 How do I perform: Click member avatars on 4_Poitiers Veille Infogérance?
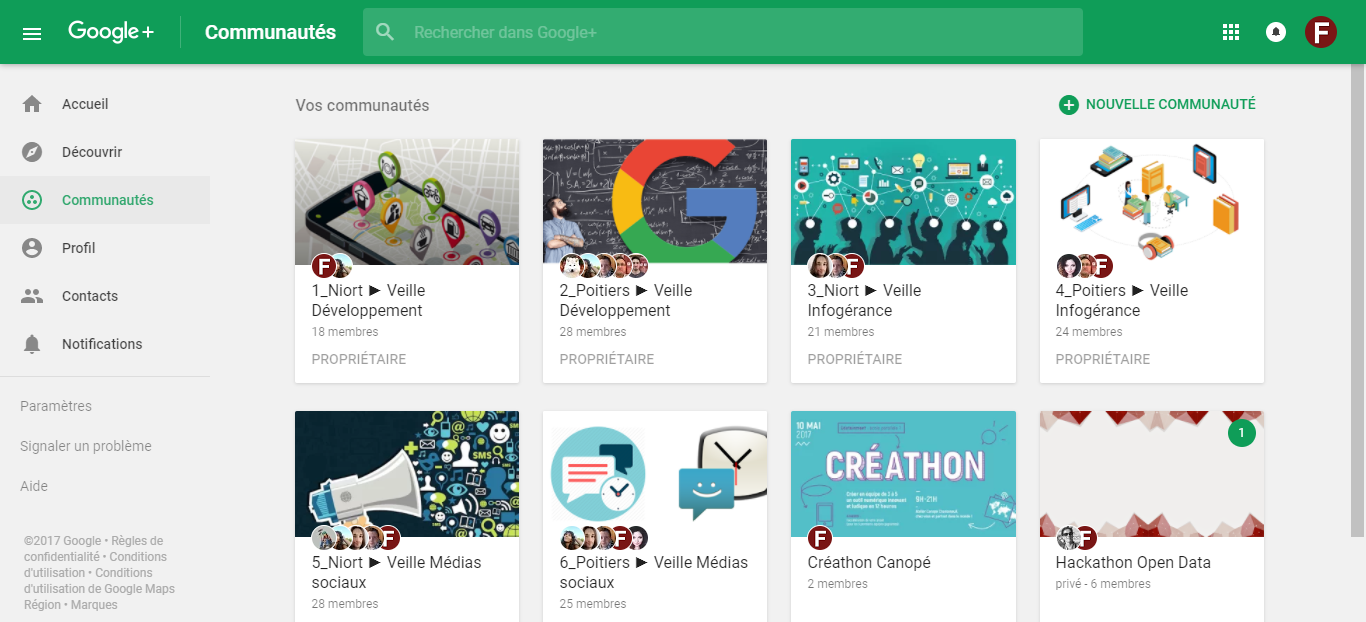[1085, 266]
